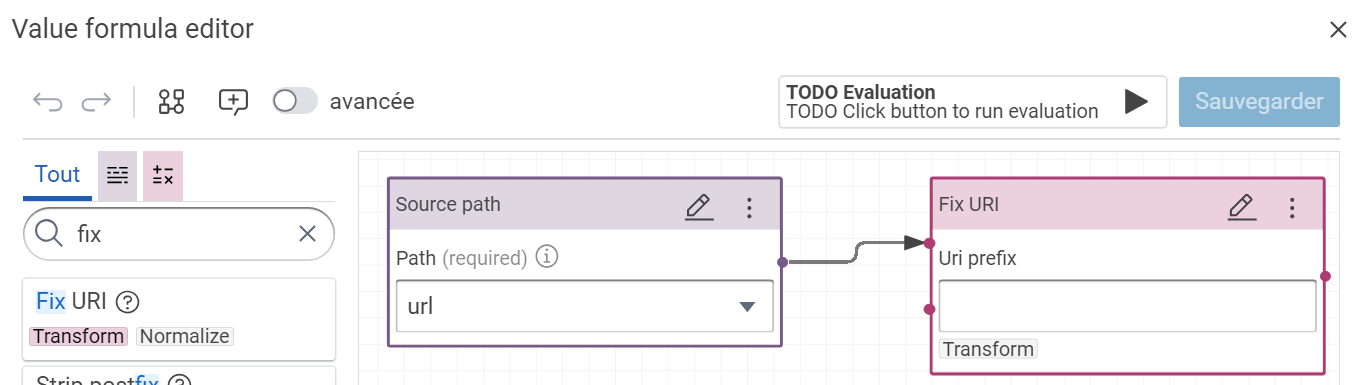Image resolution: width=1357 pixels, height=385 pixels.
Task: Run evaluation with the play button
Action: (1135, 101)
